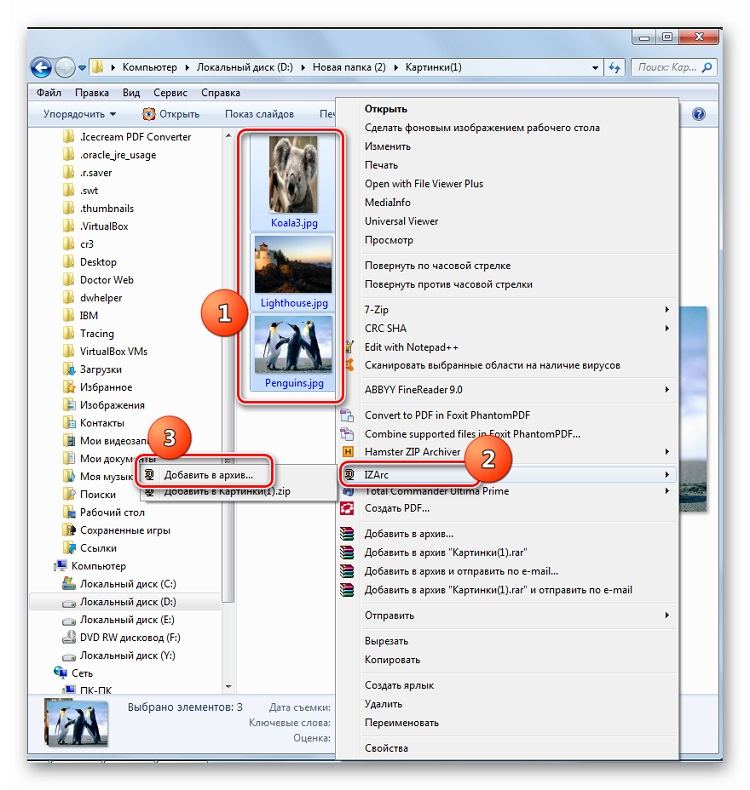The image size is (750, 790).
Task: Open recent pages dropdown next to Forward
Action: 82,68
